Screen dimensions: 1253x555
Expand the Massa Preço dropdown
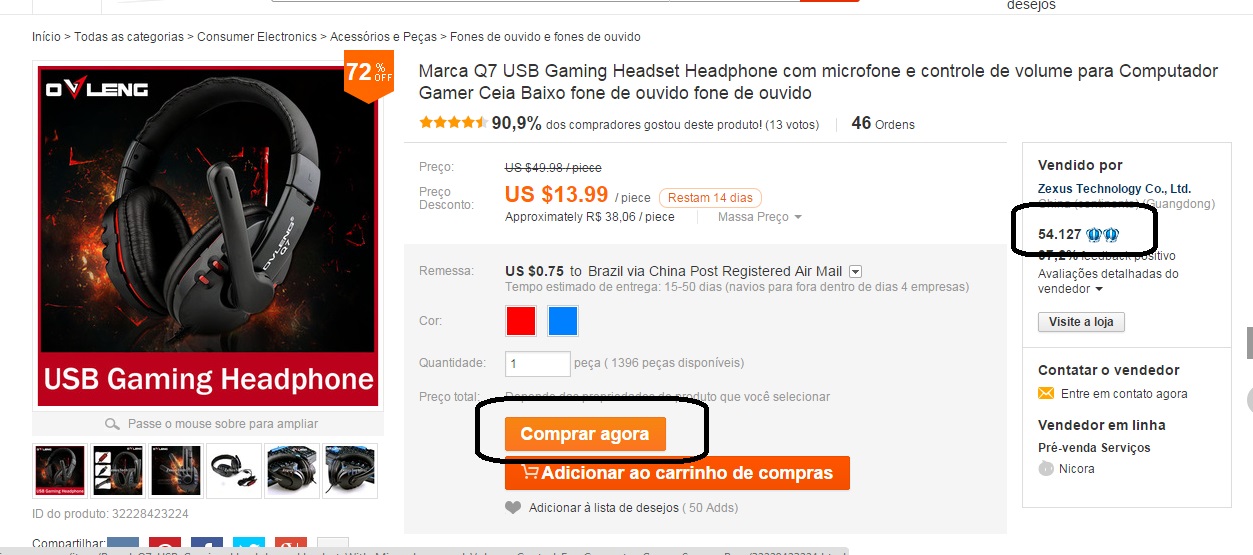pos(760,217)
